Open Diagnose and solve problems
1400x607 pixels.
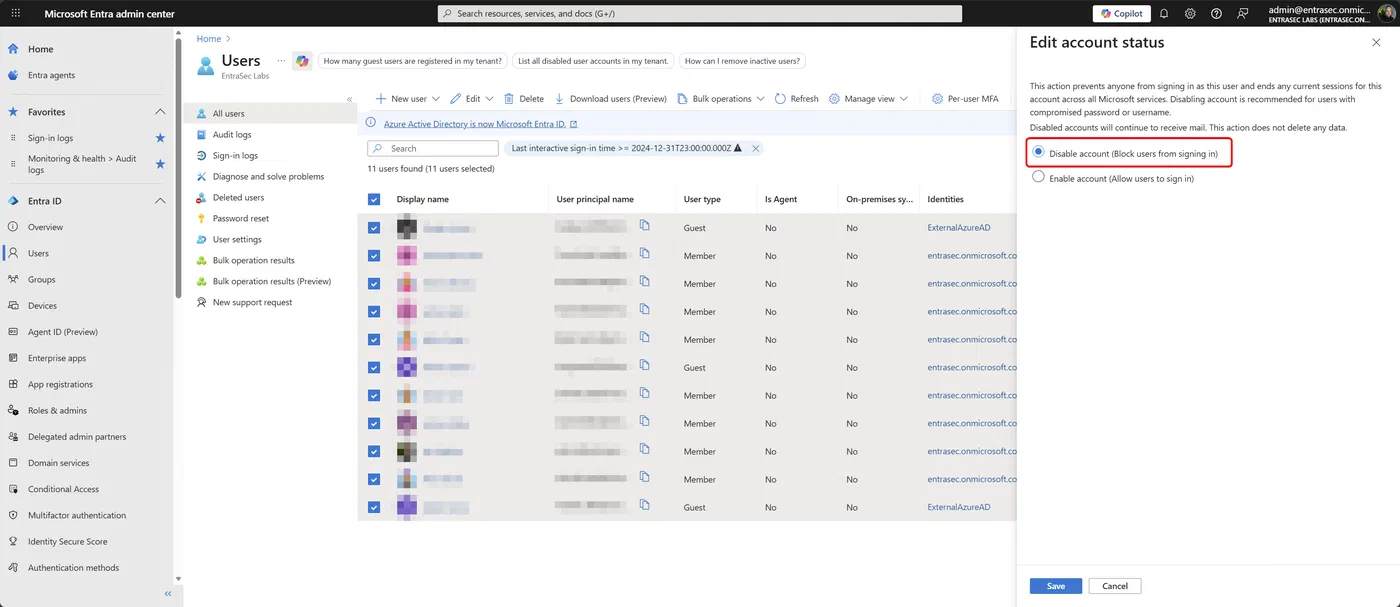tap(268, 177)
